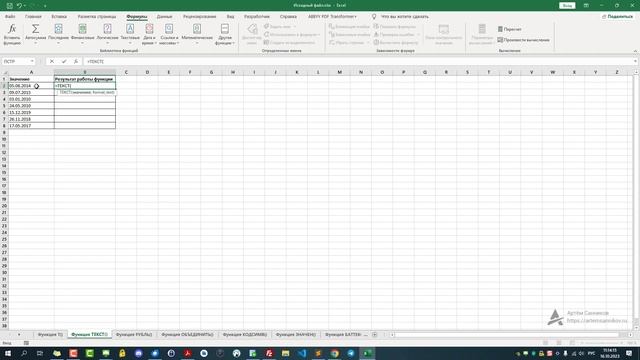Open the Help (Справка) tab
This screenshot has height=360, width=640.
point(288,16)
